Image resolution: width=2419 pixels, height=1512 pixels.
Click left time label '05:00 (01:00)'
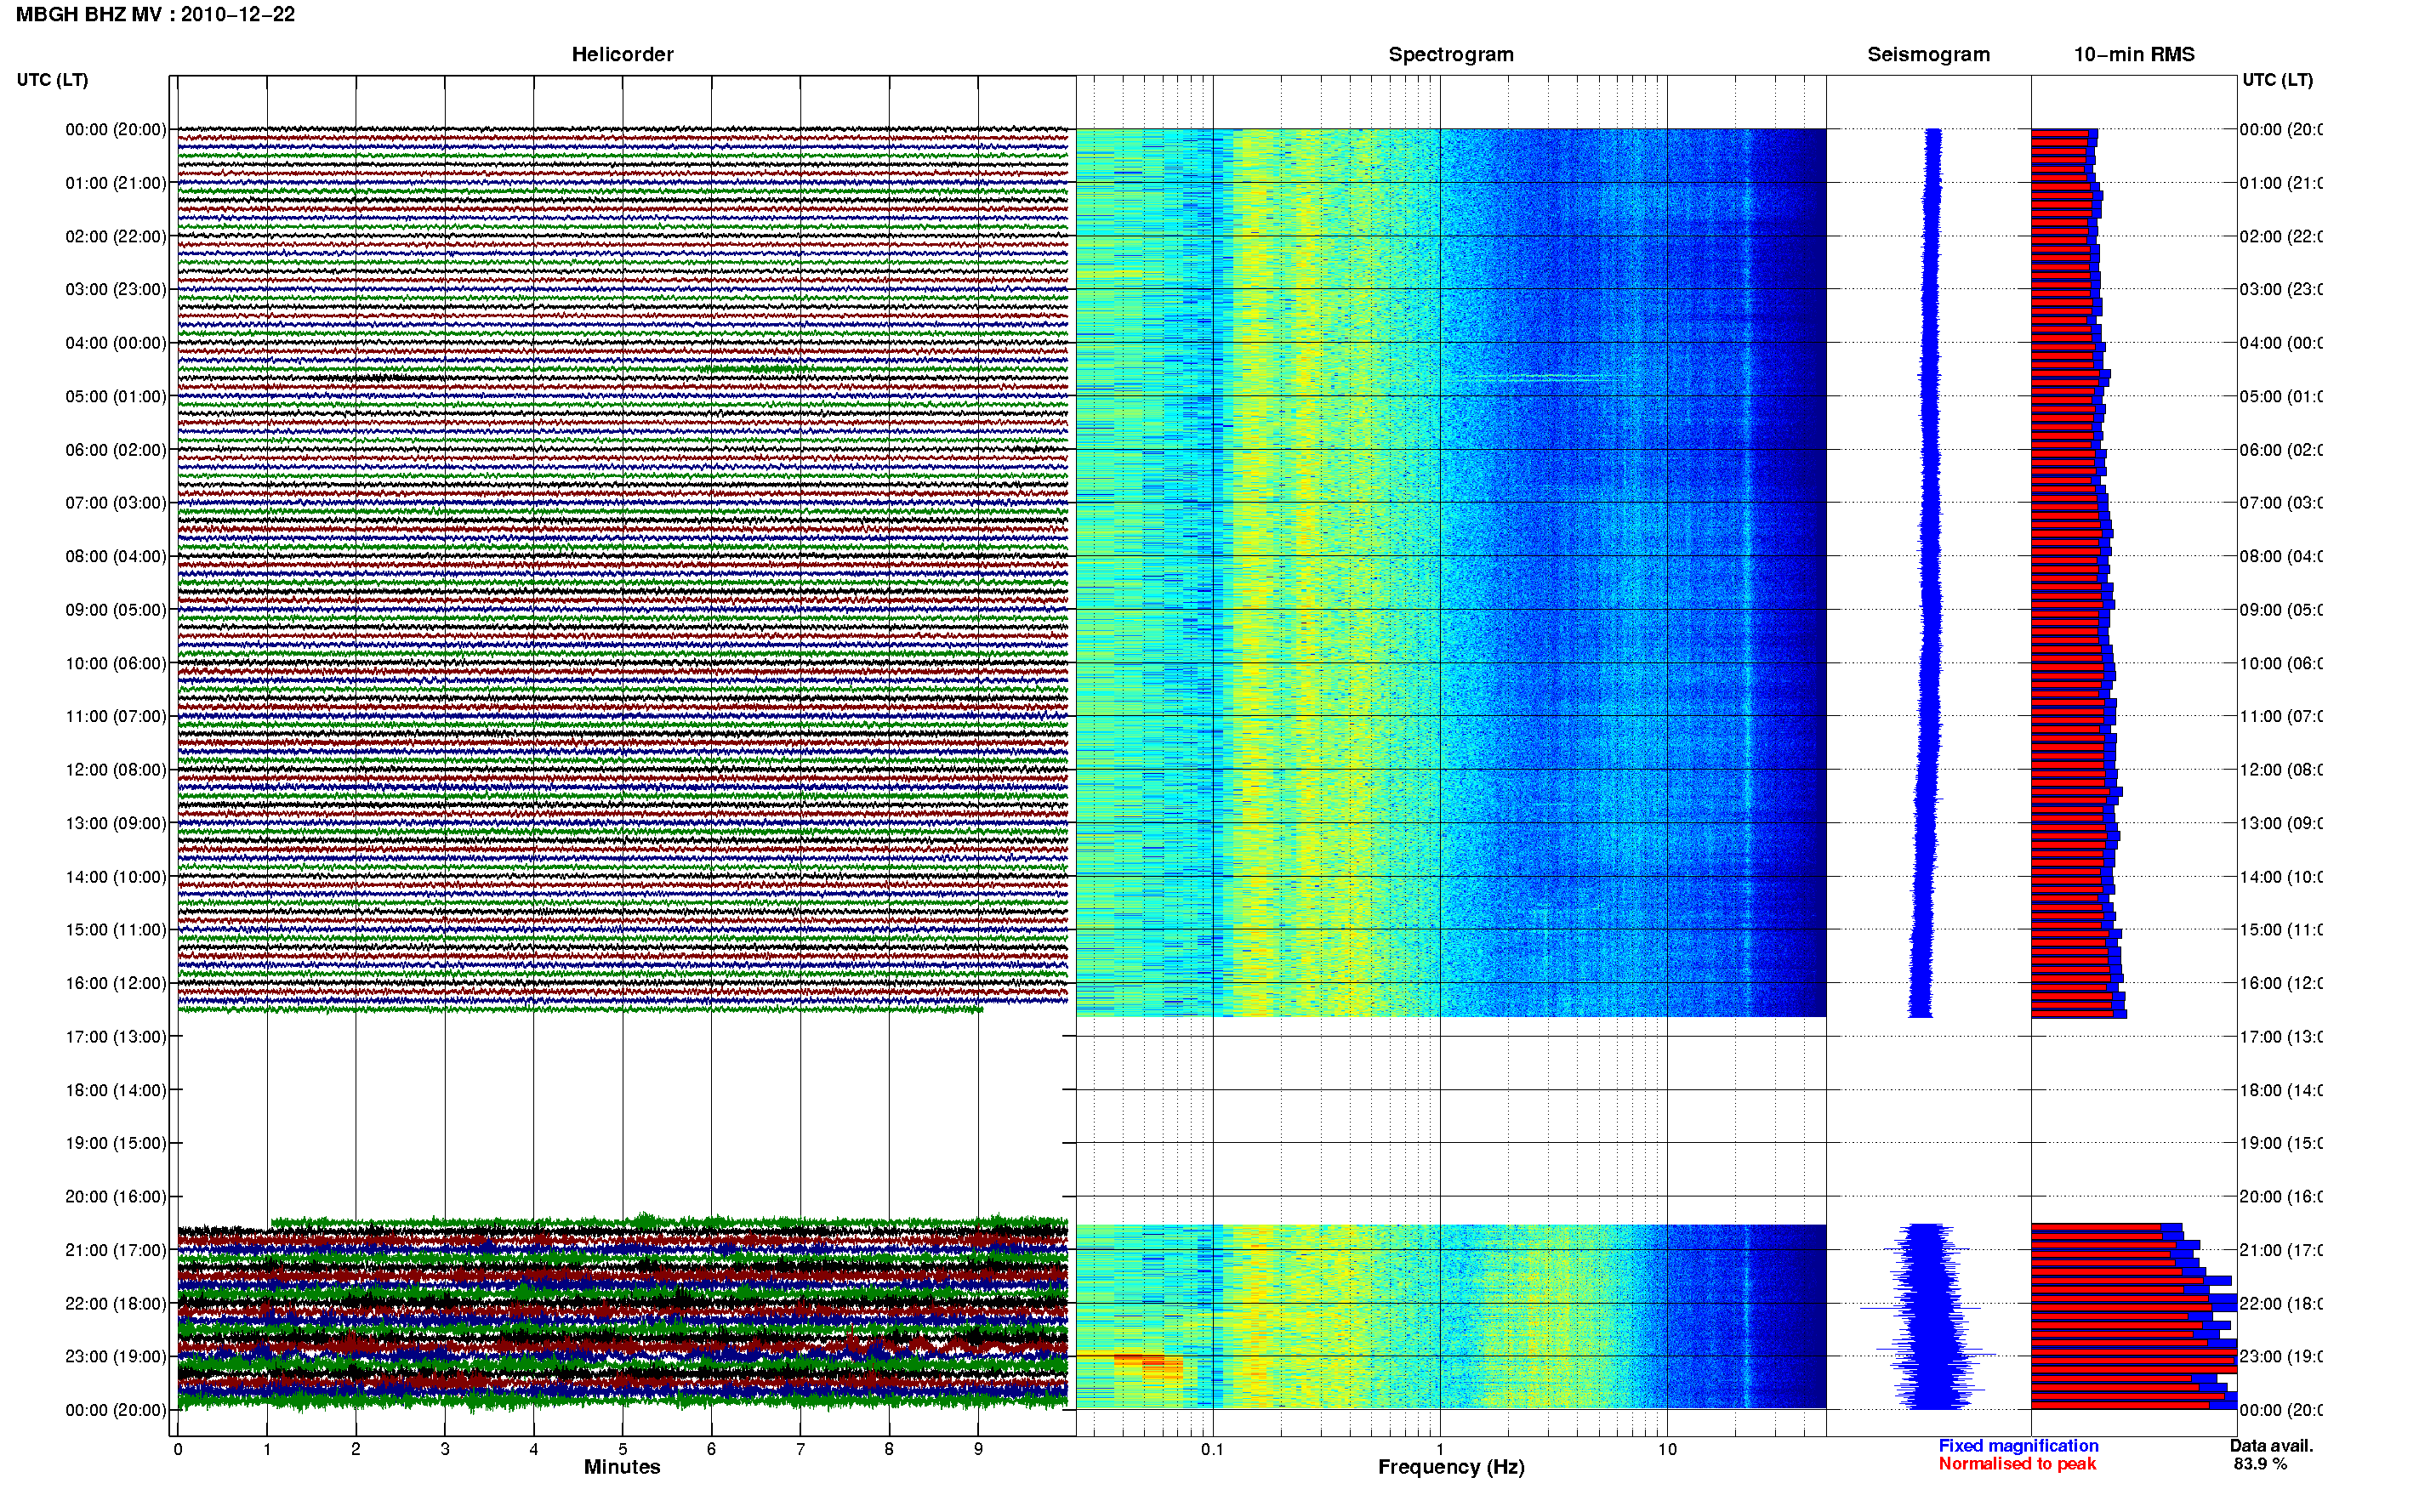(x=116, y=396)
